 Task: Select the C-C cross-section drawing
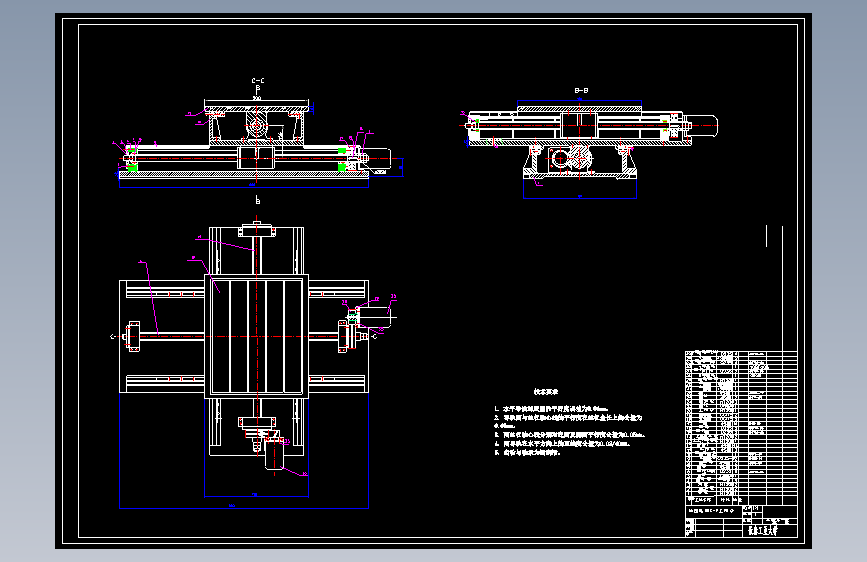coord(258,144)
